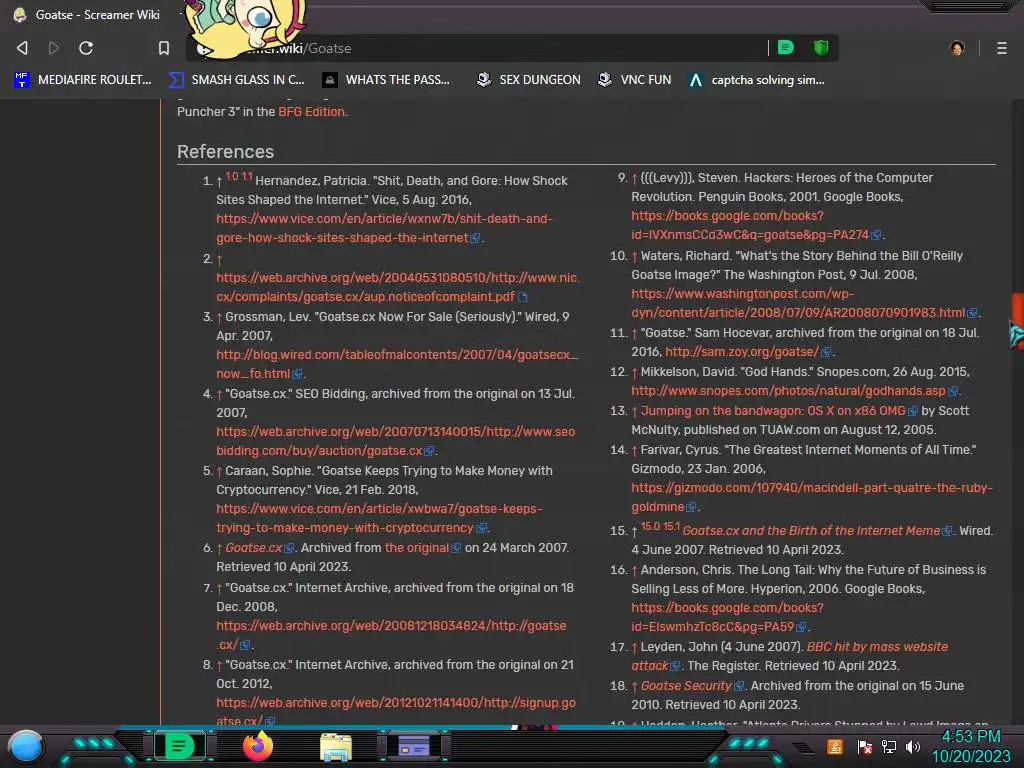Open 'BBC hit by mass website attack' link
The width and height of the screenshot is (1024, 768).
tap(789, 656)
